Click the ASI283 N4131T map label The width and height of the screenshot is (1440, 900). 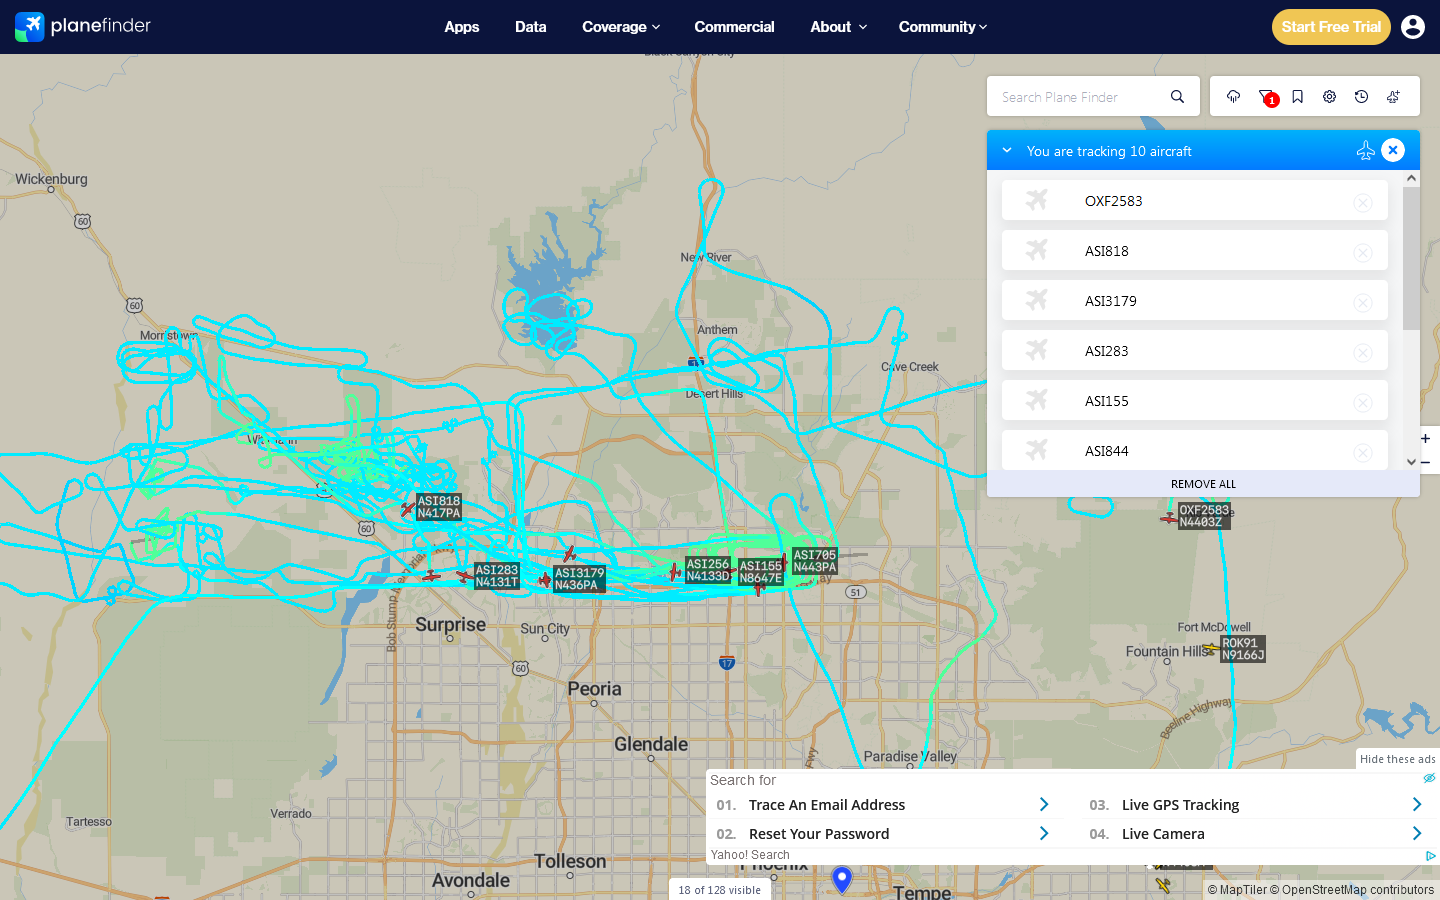(497, 576)
